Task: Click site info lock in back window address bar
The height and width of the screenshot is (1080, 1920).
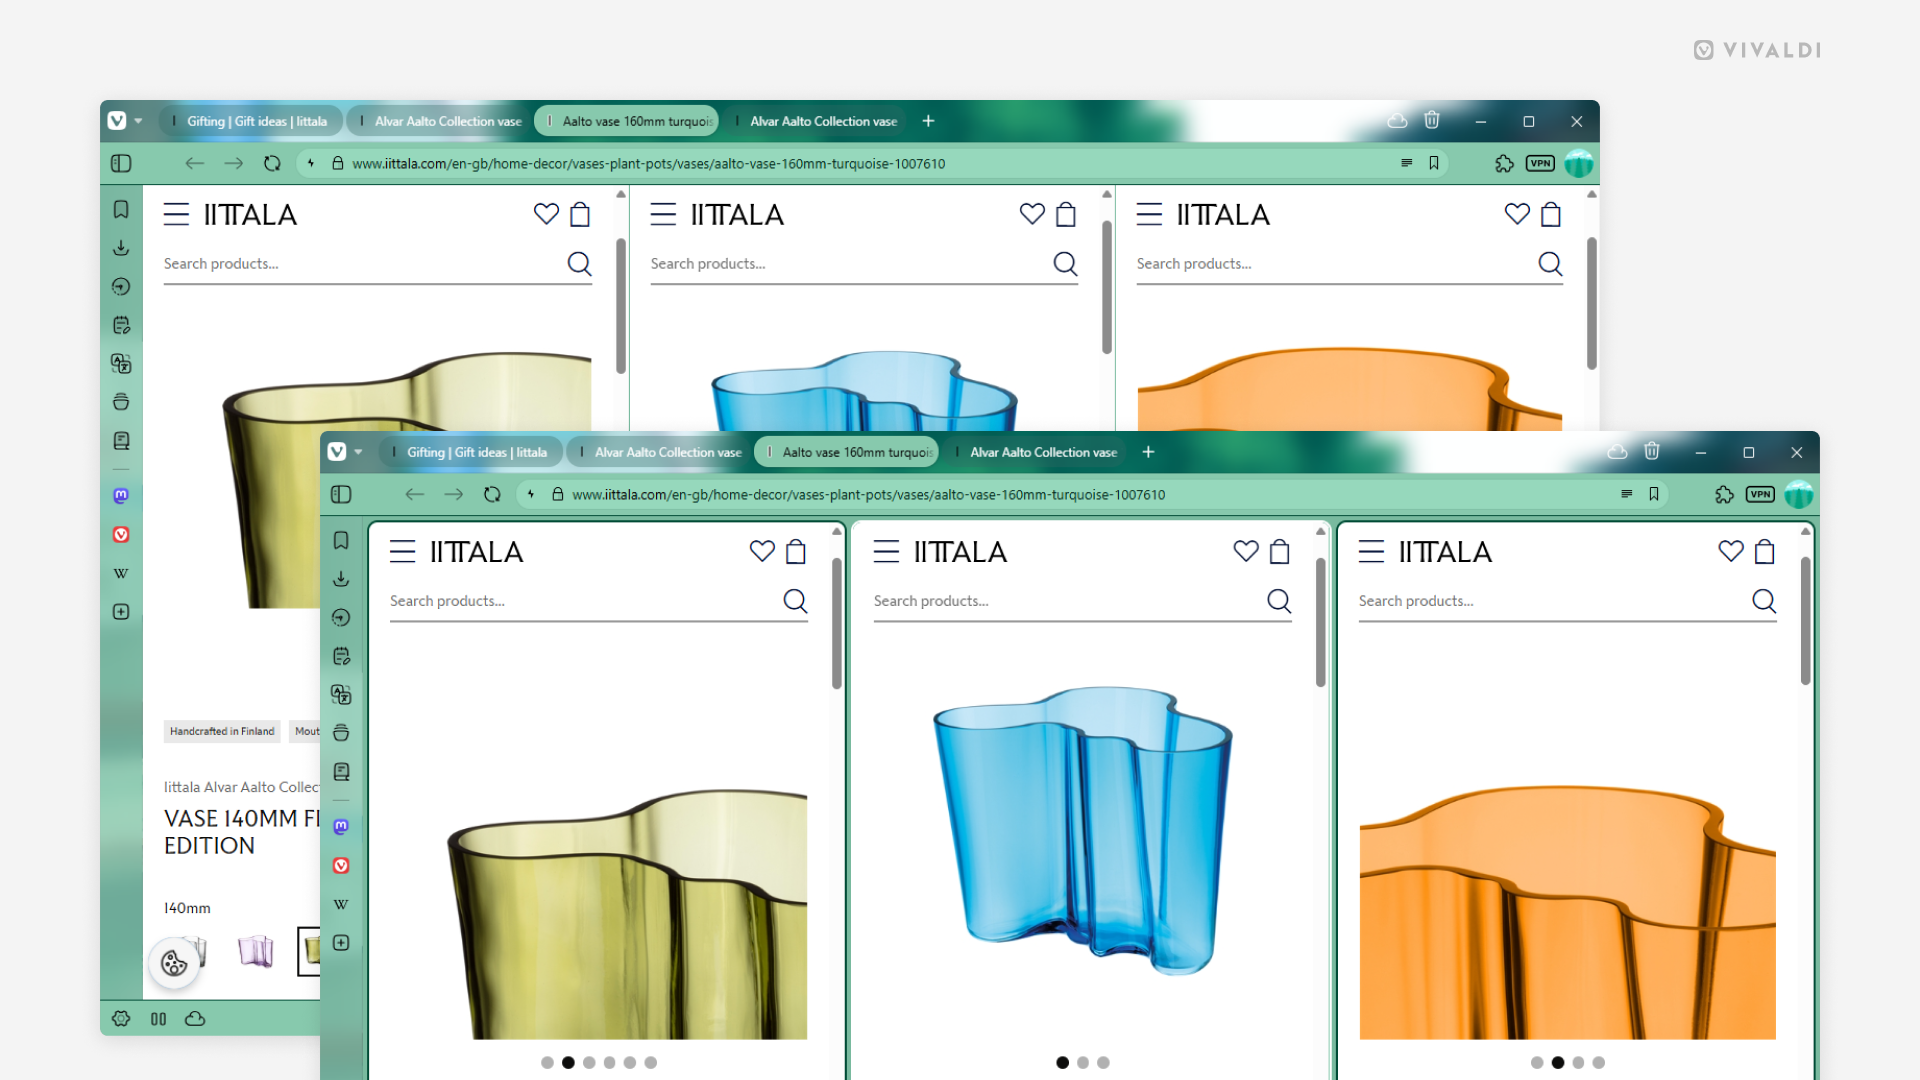Action: pyautogui.click(x=338, y=163)
